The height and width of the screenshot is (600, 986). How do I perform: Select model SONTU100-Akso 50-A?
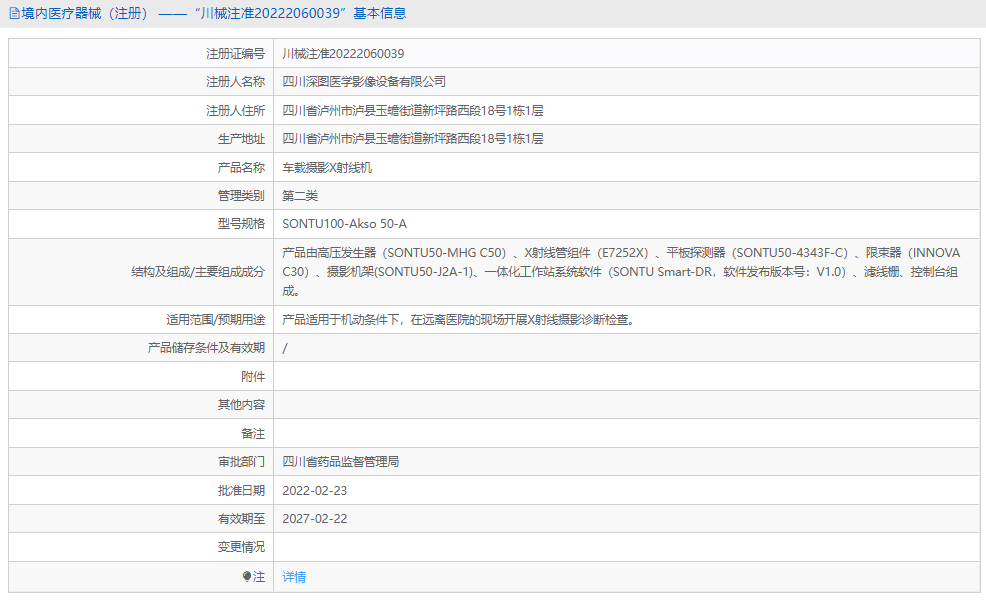click(344, 224)
